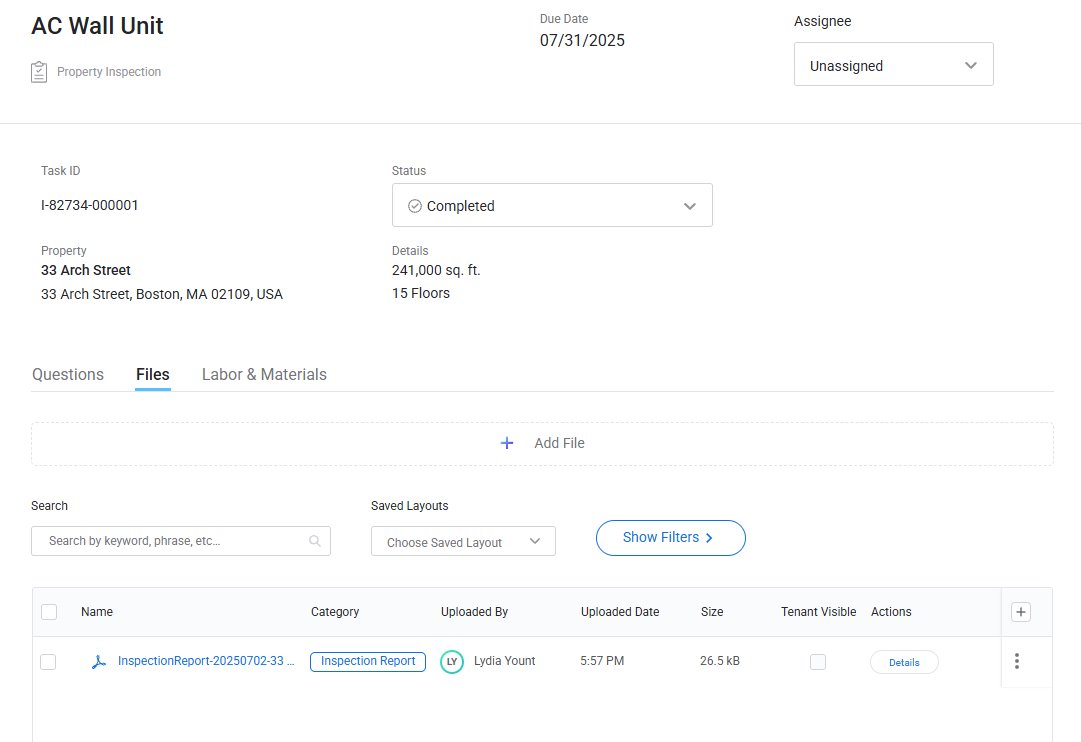Open the Assignee dropdown showing Unassigned
Image resolution: width=1081 pixels, height=742 pixels.
pos(893,66)
